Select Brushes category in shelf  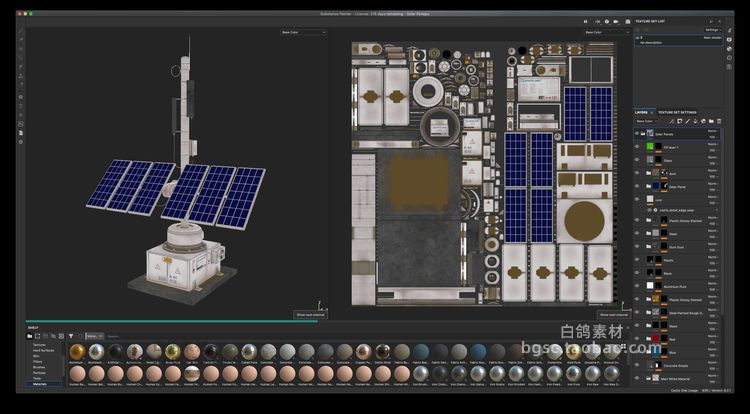click(39, 367)
